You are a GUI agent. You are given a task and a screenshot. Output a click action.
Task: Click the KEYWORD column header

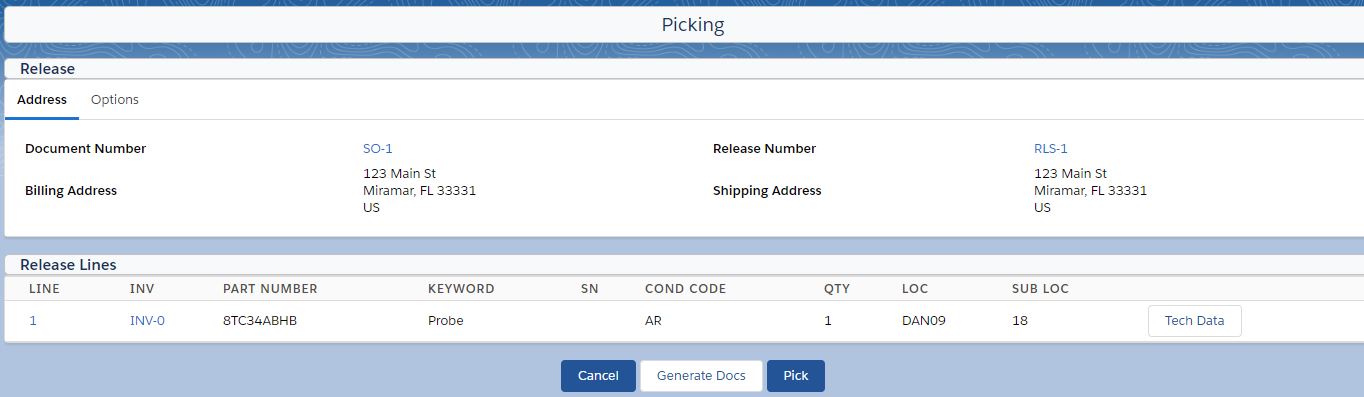(x=461, y=289)
